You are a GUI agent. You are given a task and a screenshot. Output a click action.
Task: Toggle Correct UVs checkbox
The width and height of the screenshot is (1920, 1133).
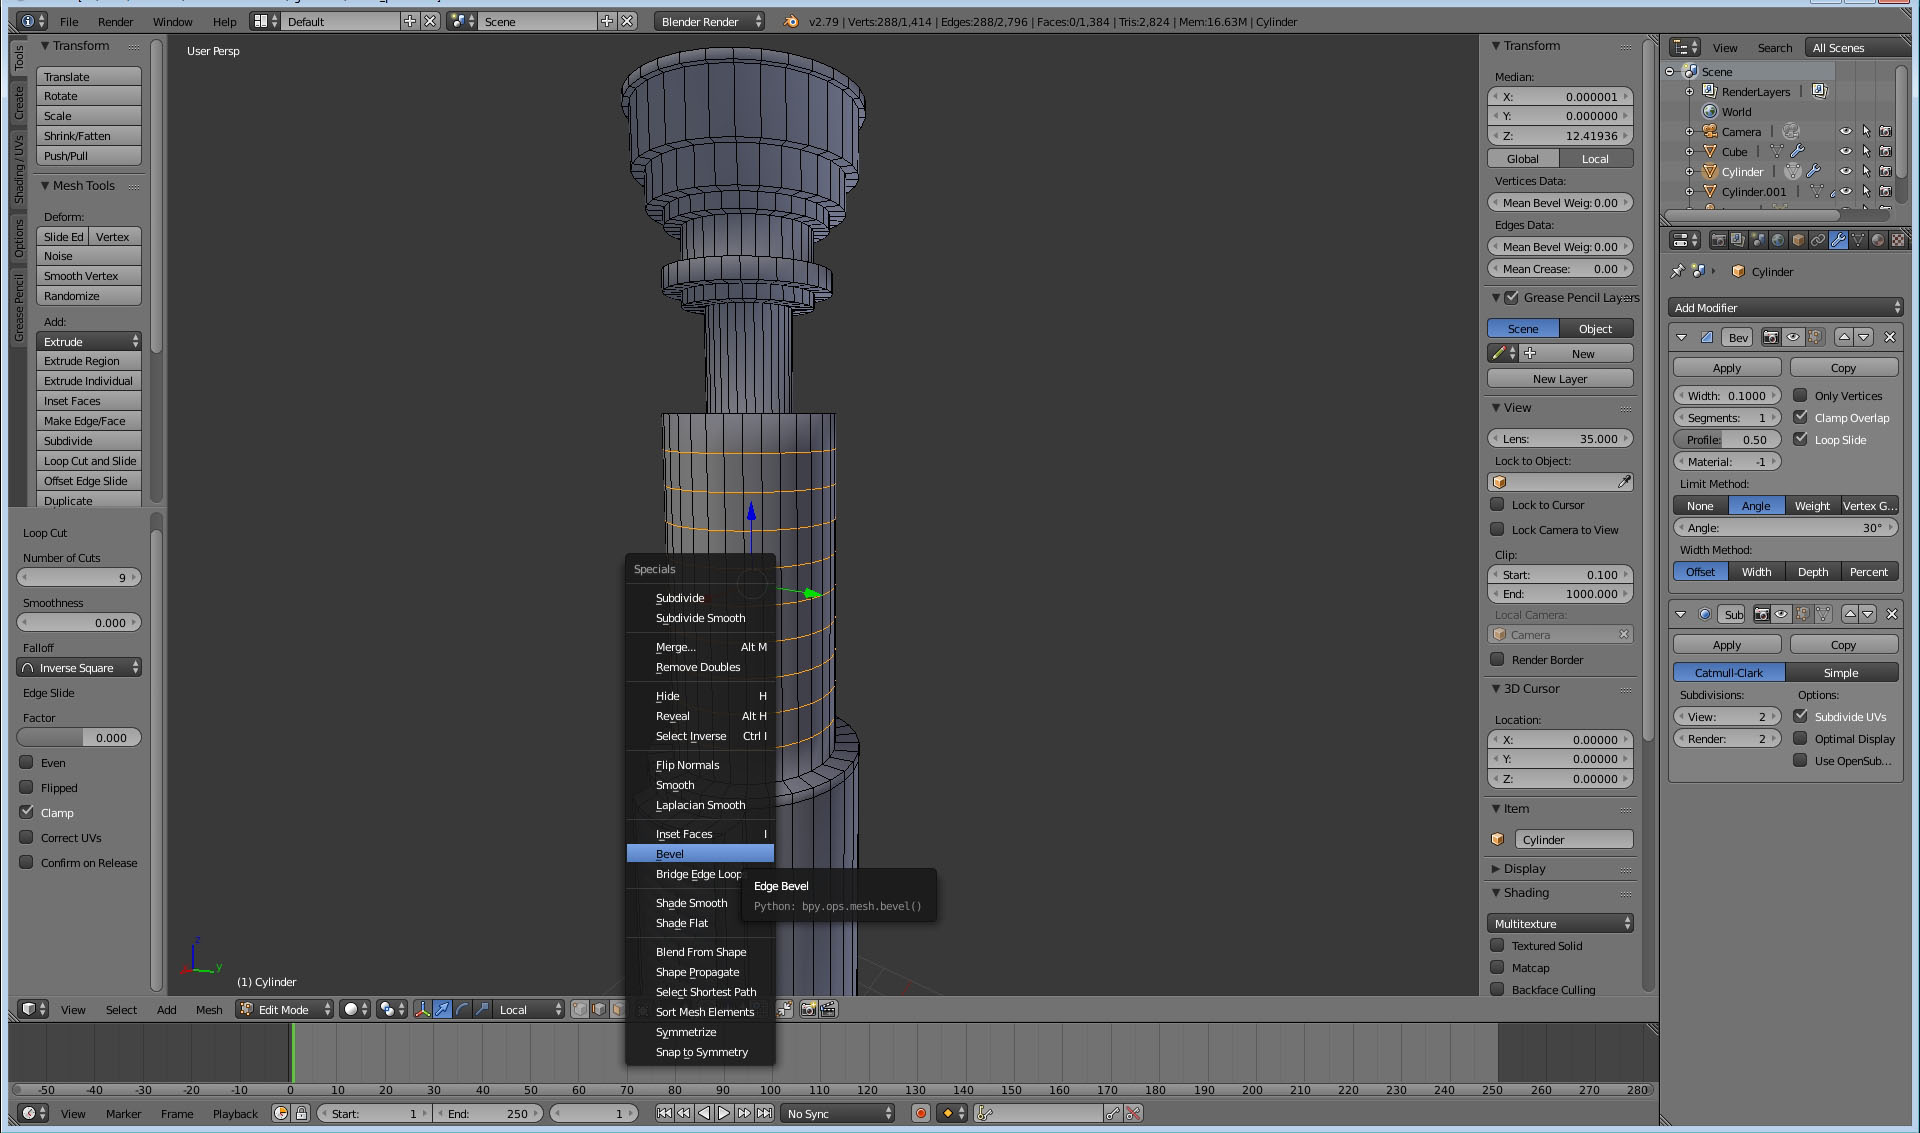(x=27, y=837)
